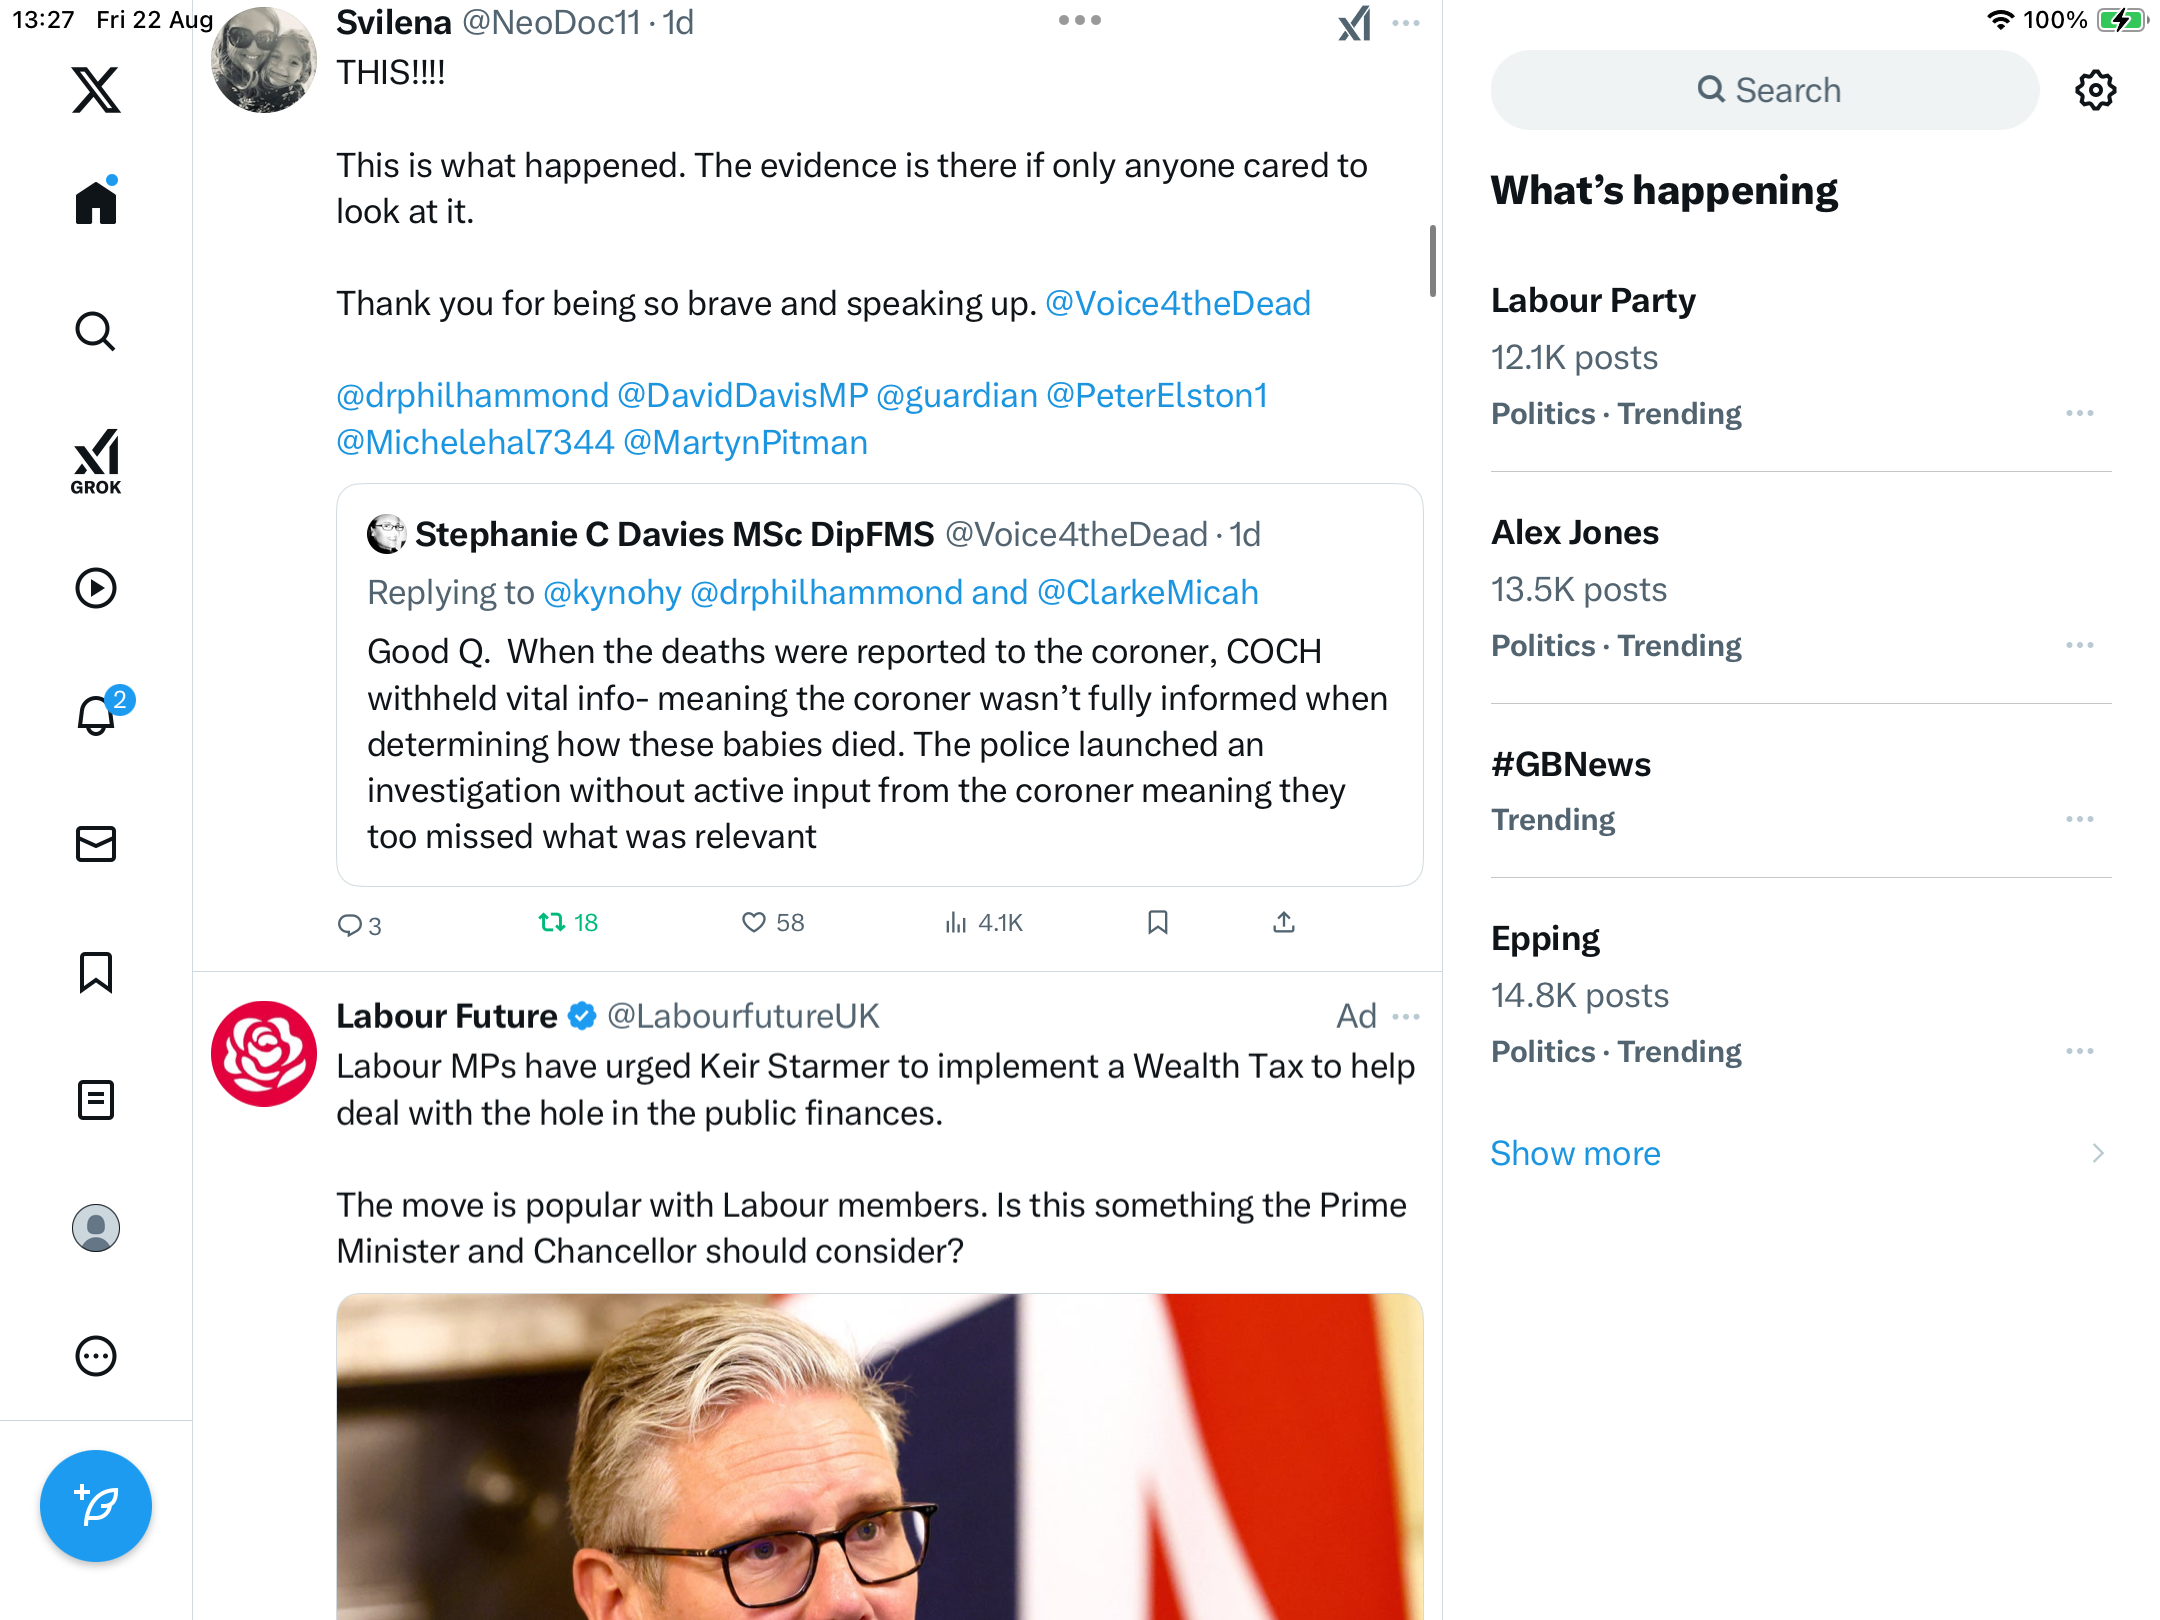Open the notifications bell

[x=96, y=715]
